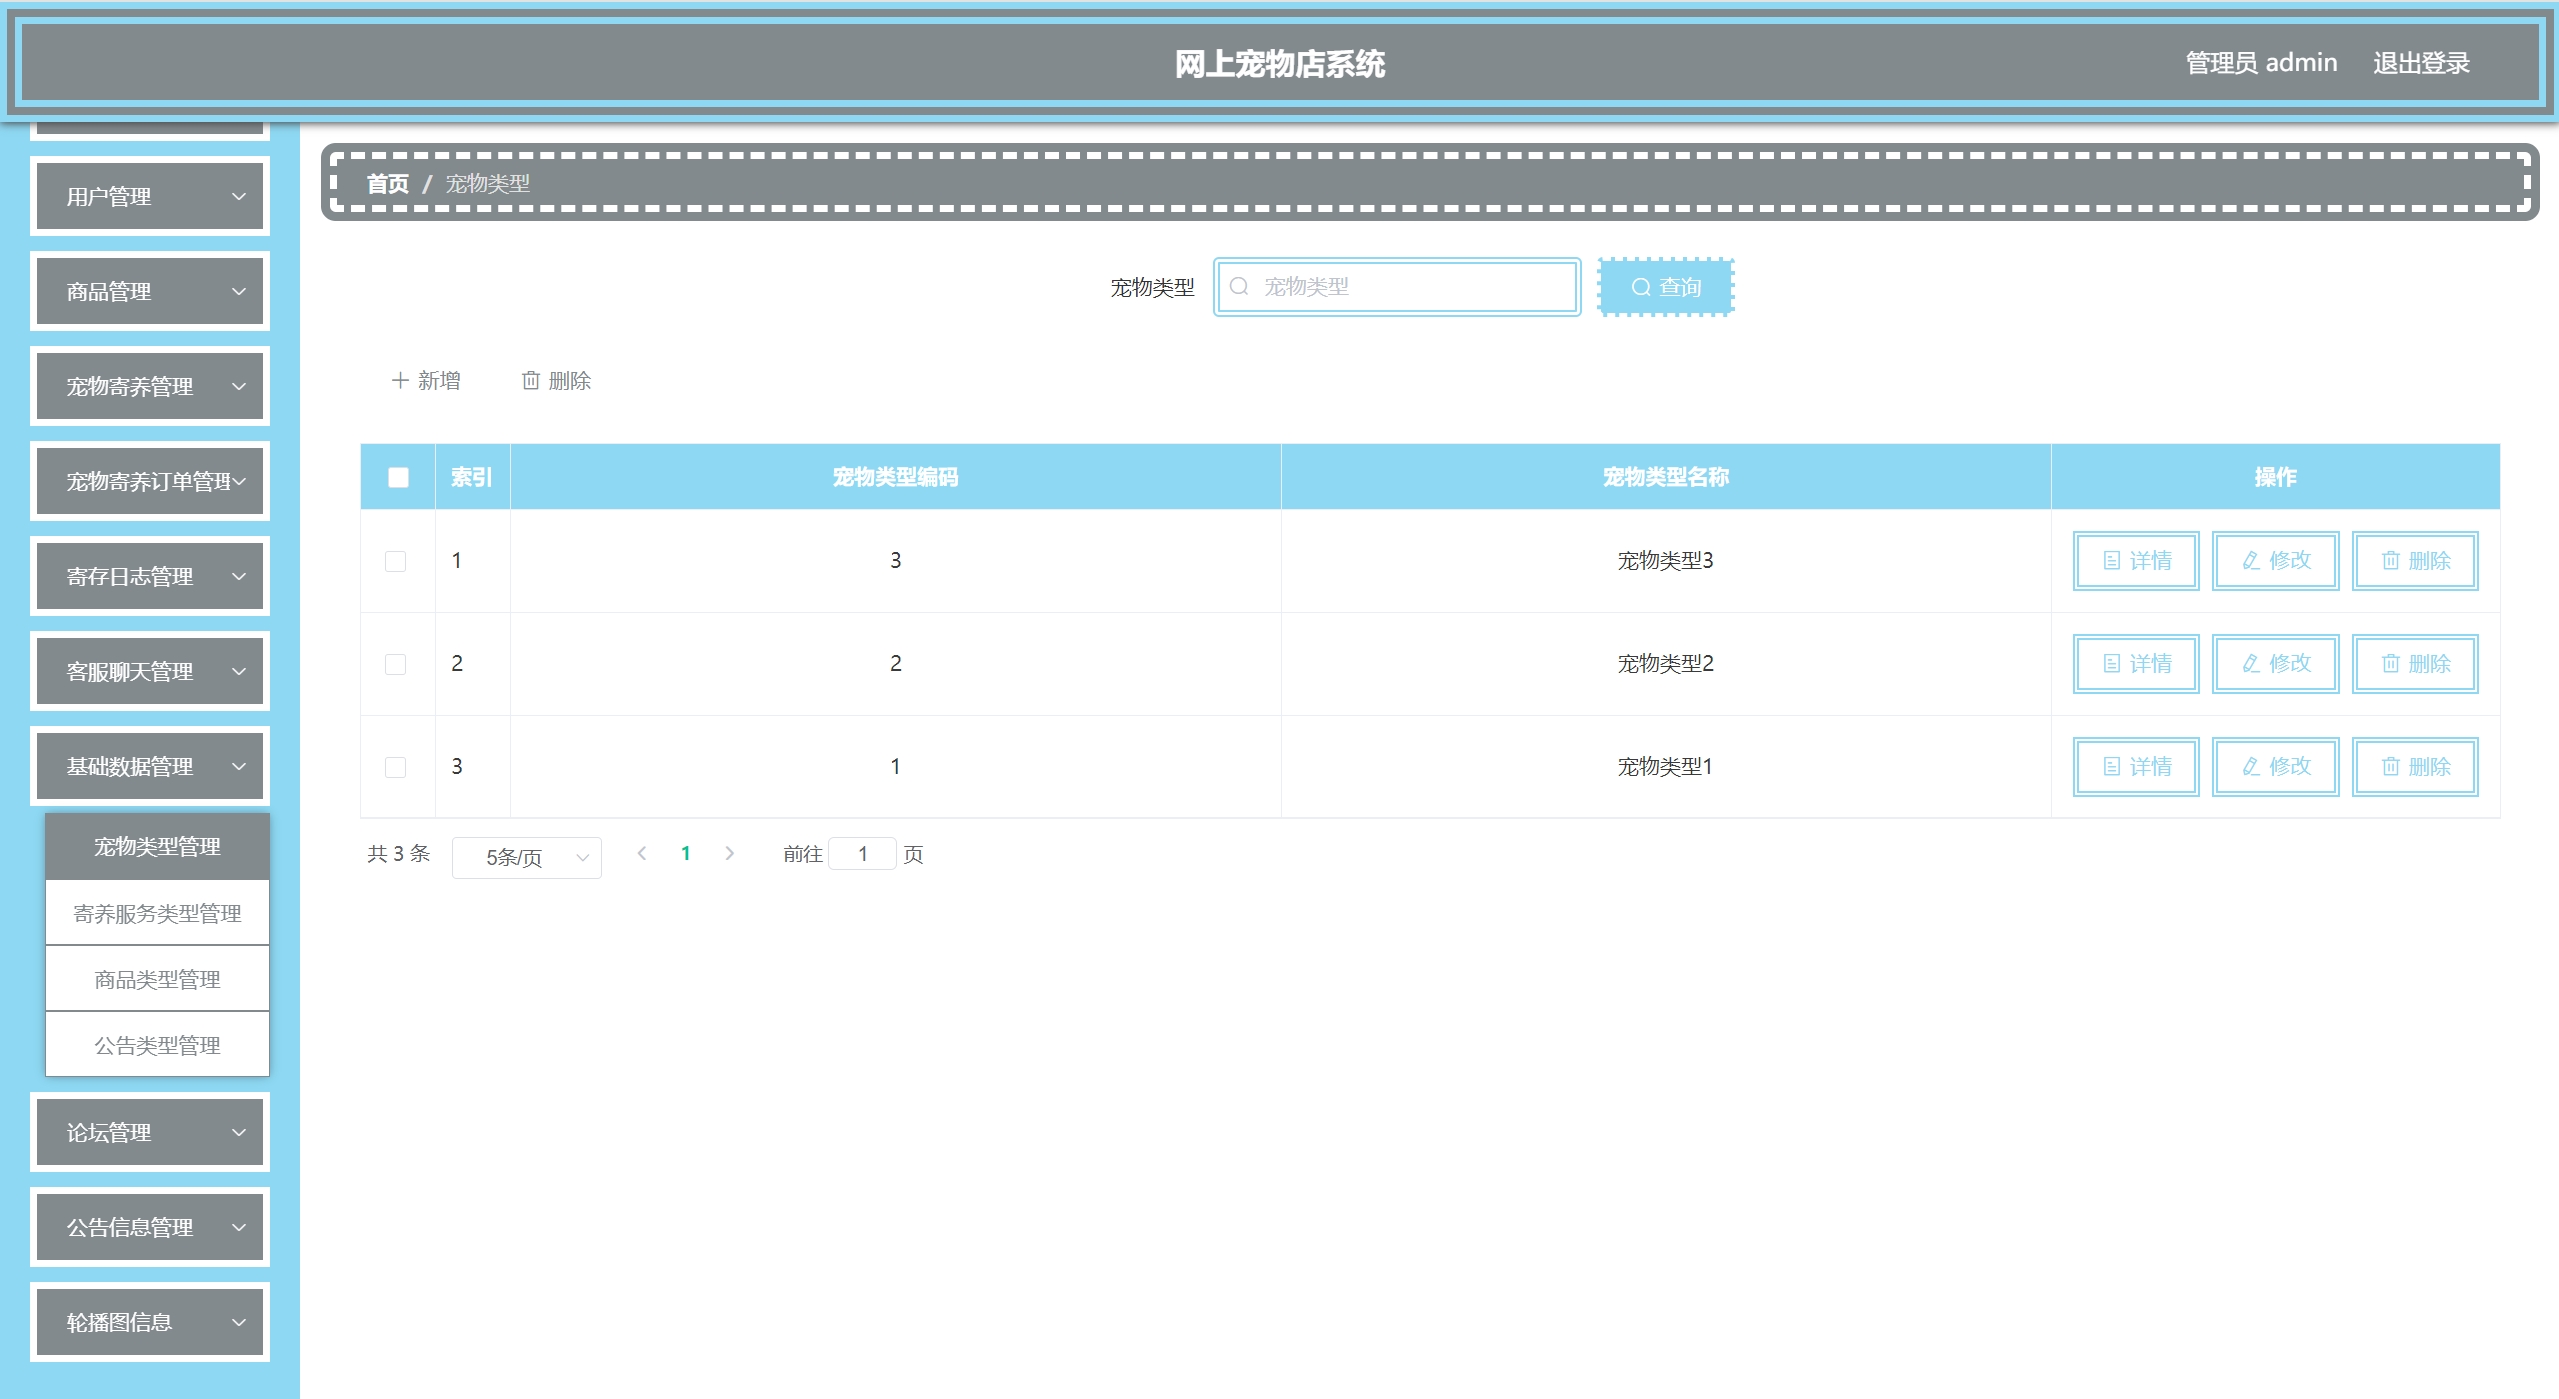Image resolution: width=2559 pixels, height=1399 pixels.
Task: Expand the 用户管理 sidebar menu
Action: point(150,196)
